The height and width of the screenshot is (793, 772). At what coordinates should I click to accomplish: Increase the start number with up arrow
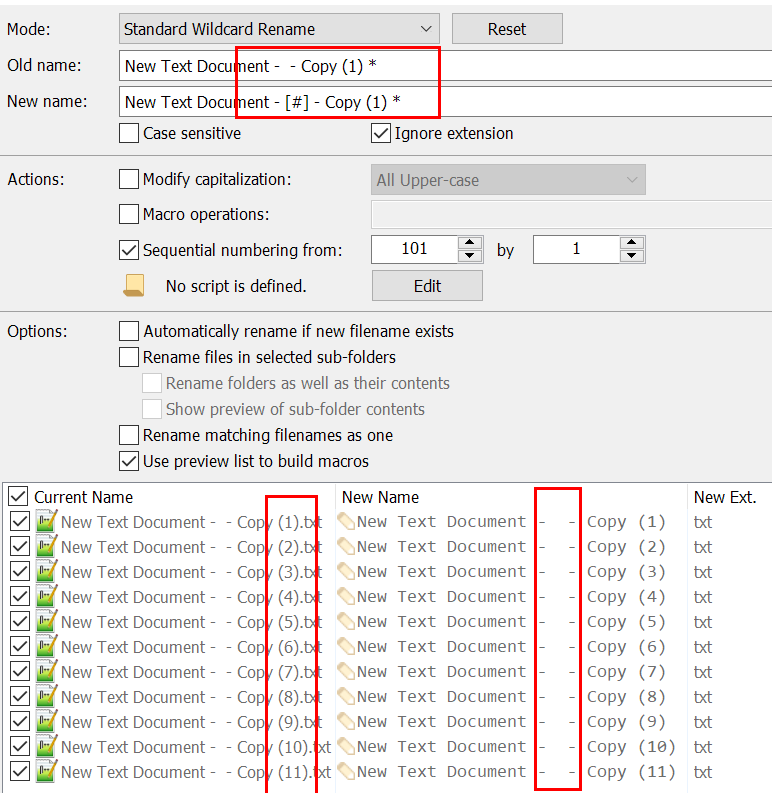470,243
